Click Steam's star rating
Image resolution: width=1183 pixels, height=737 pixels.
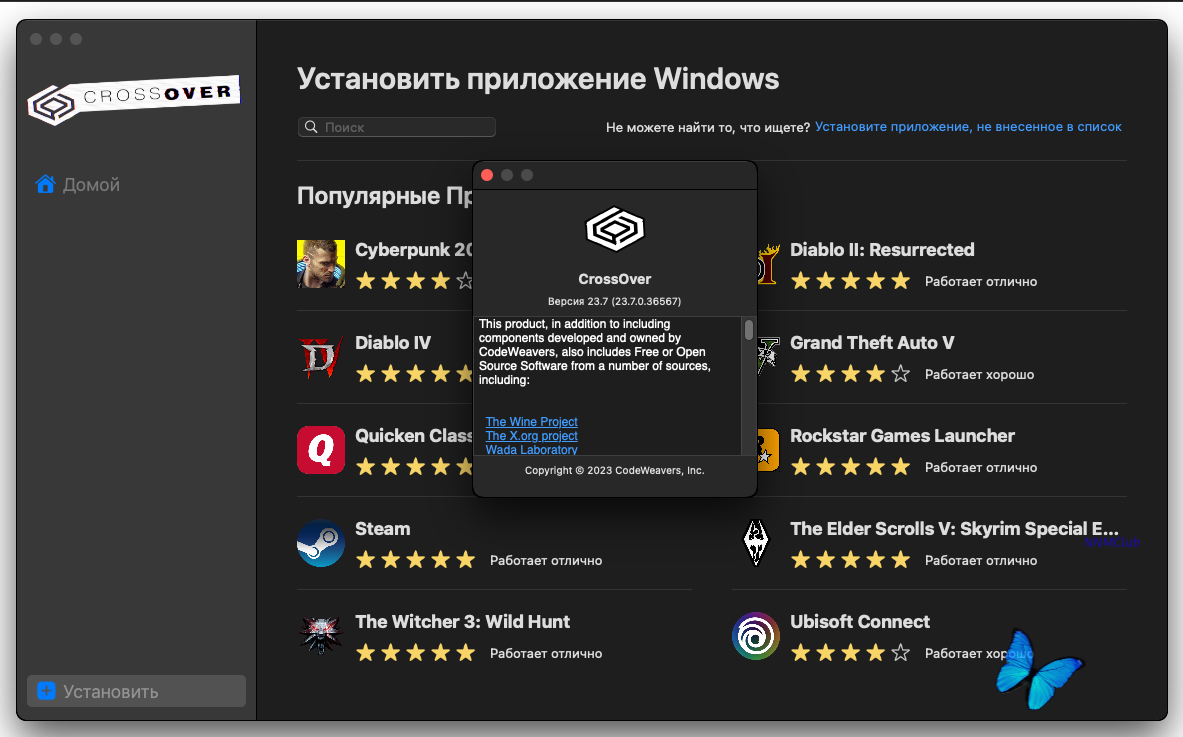coord(416,560)
